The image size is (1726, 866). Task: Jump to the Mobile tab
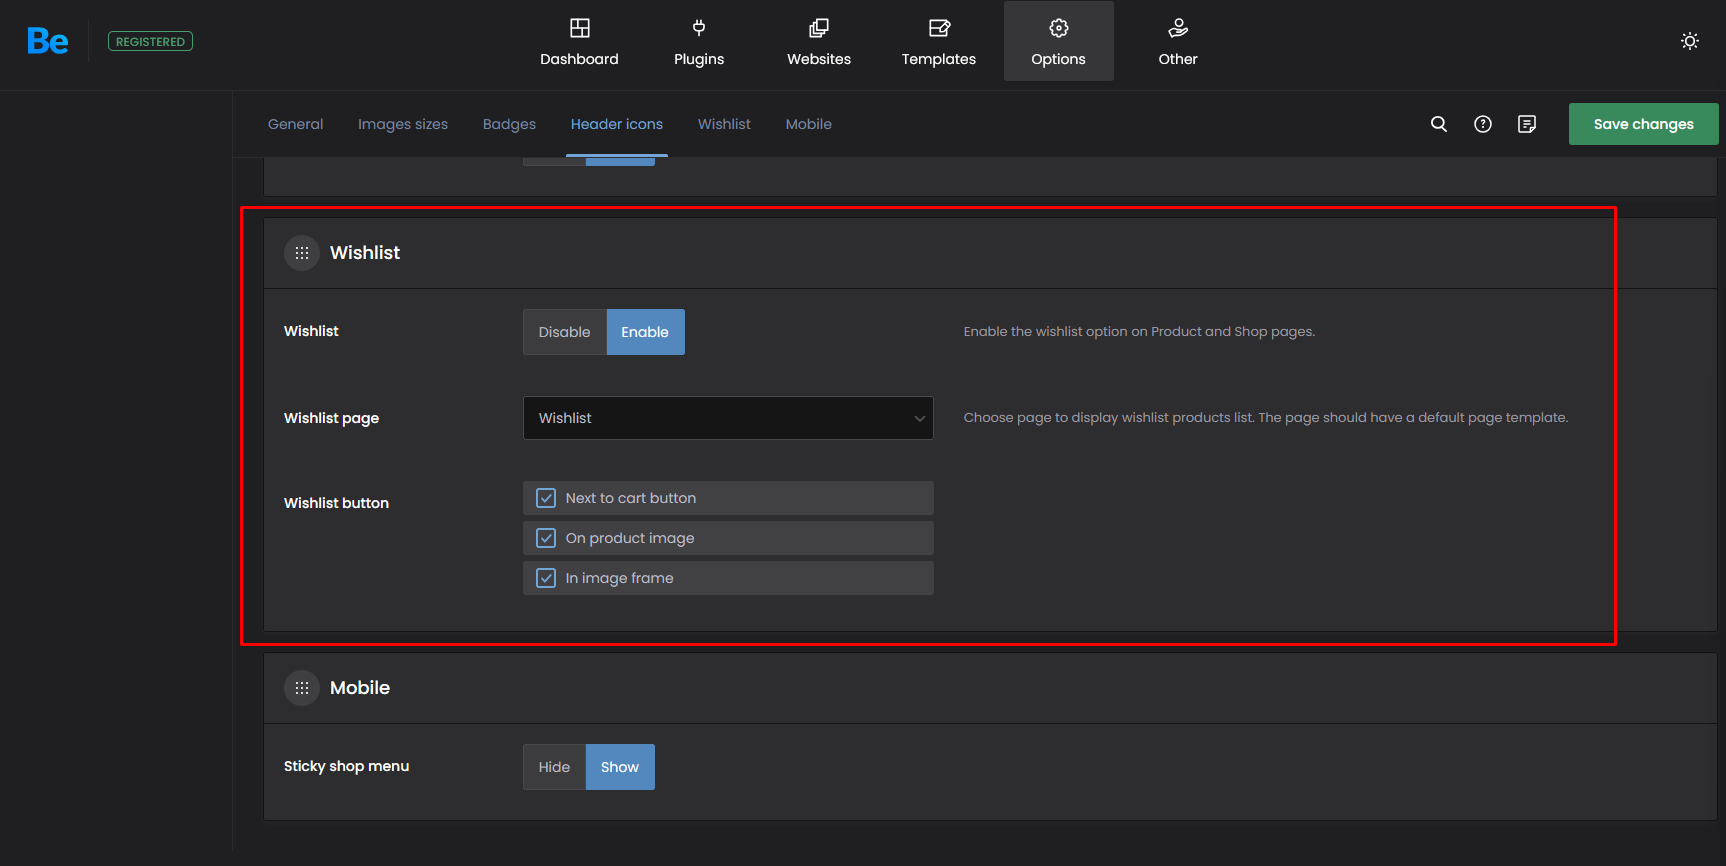tap(808, 124)
